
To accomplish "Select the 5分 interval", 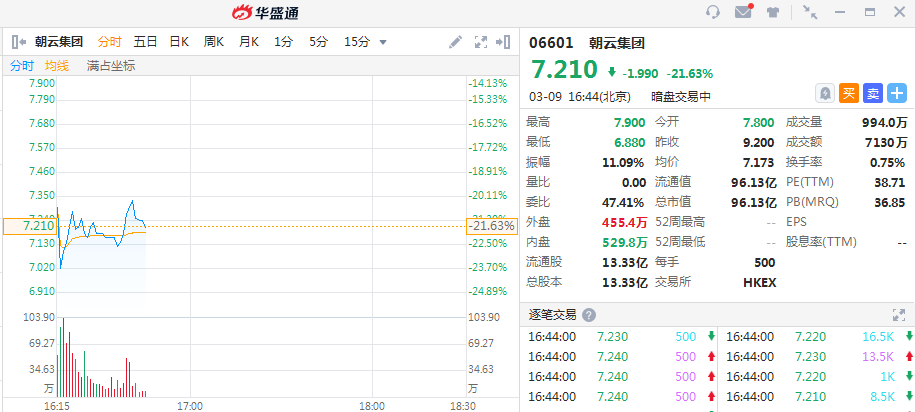I will coord(319,42).
